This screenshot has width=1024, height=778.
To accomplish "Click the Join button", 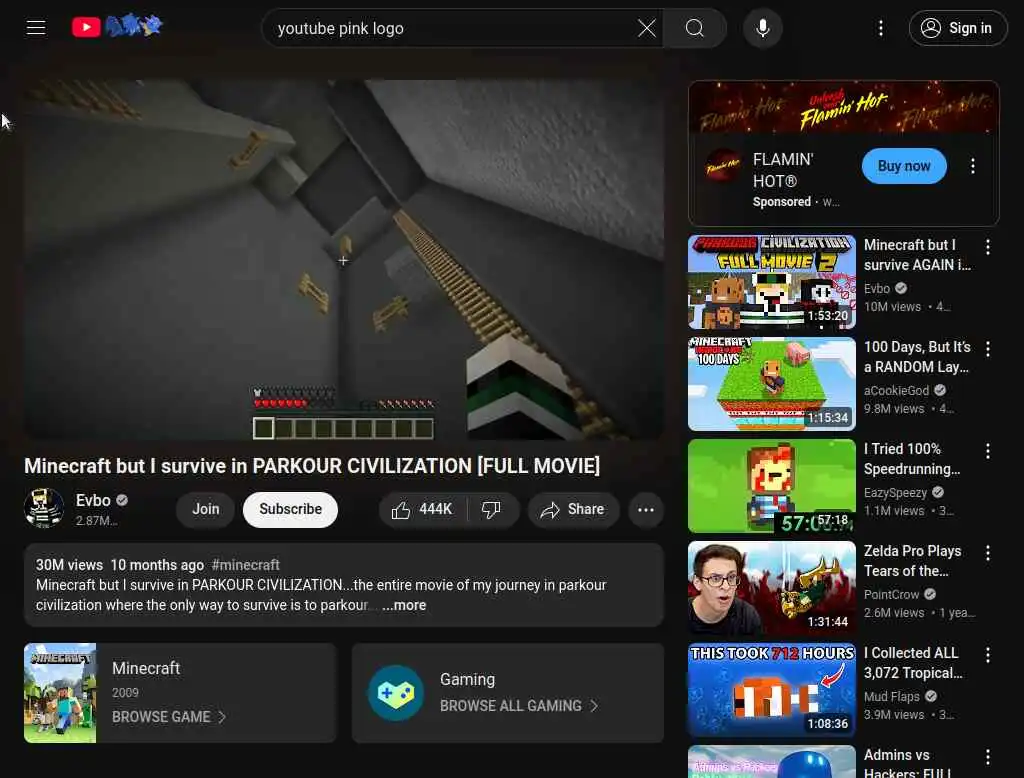I will [x=206, y=509].
